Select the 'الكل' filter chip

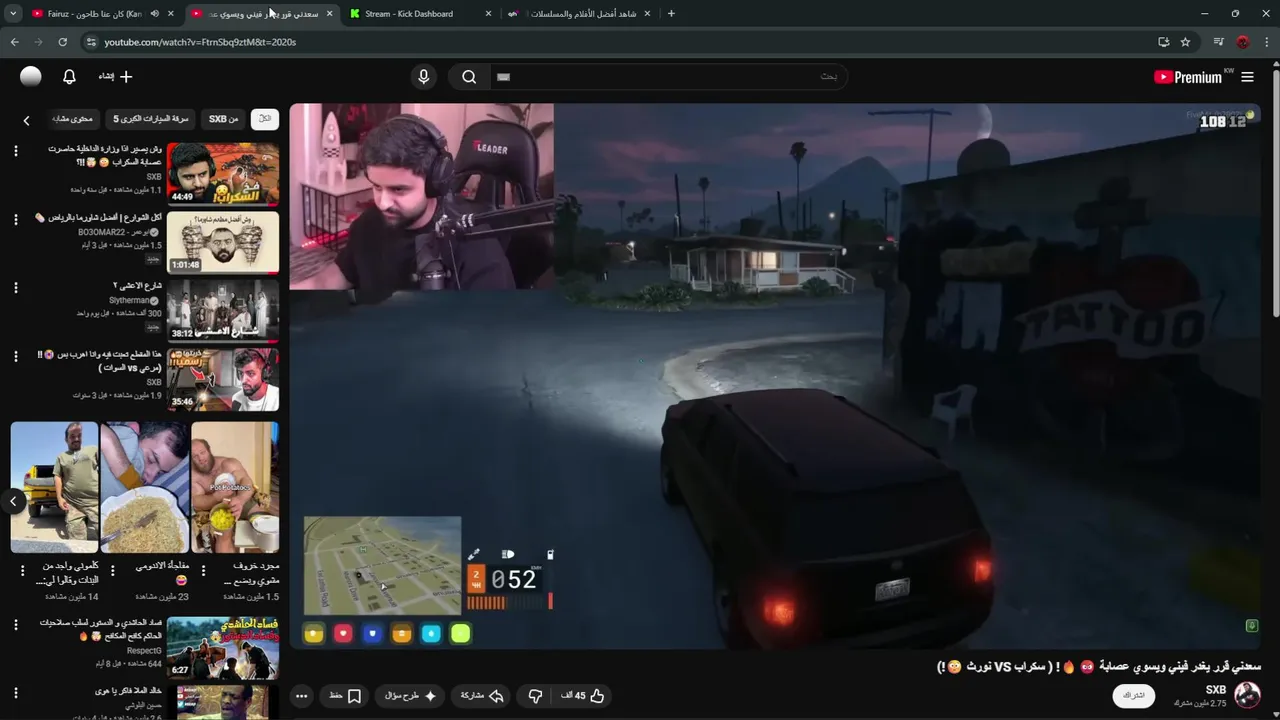264,119
